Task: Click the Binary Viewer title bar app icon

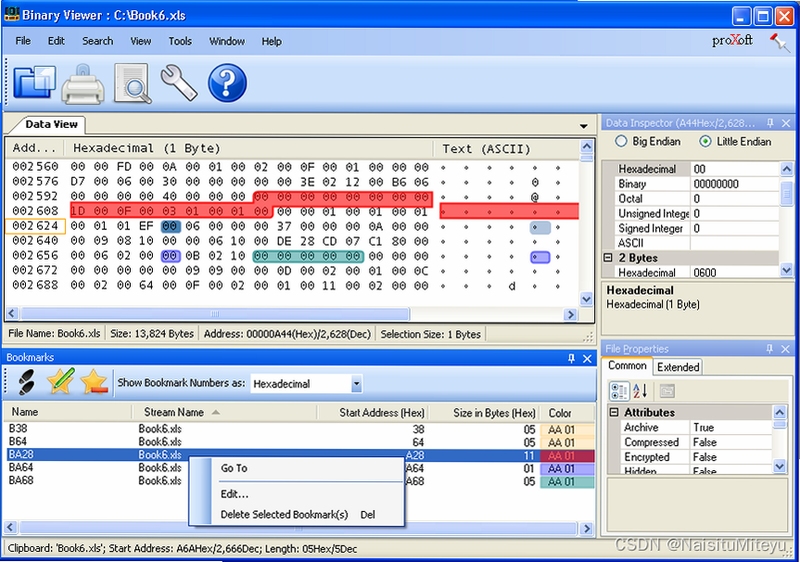Action: (x=11, y=14)
